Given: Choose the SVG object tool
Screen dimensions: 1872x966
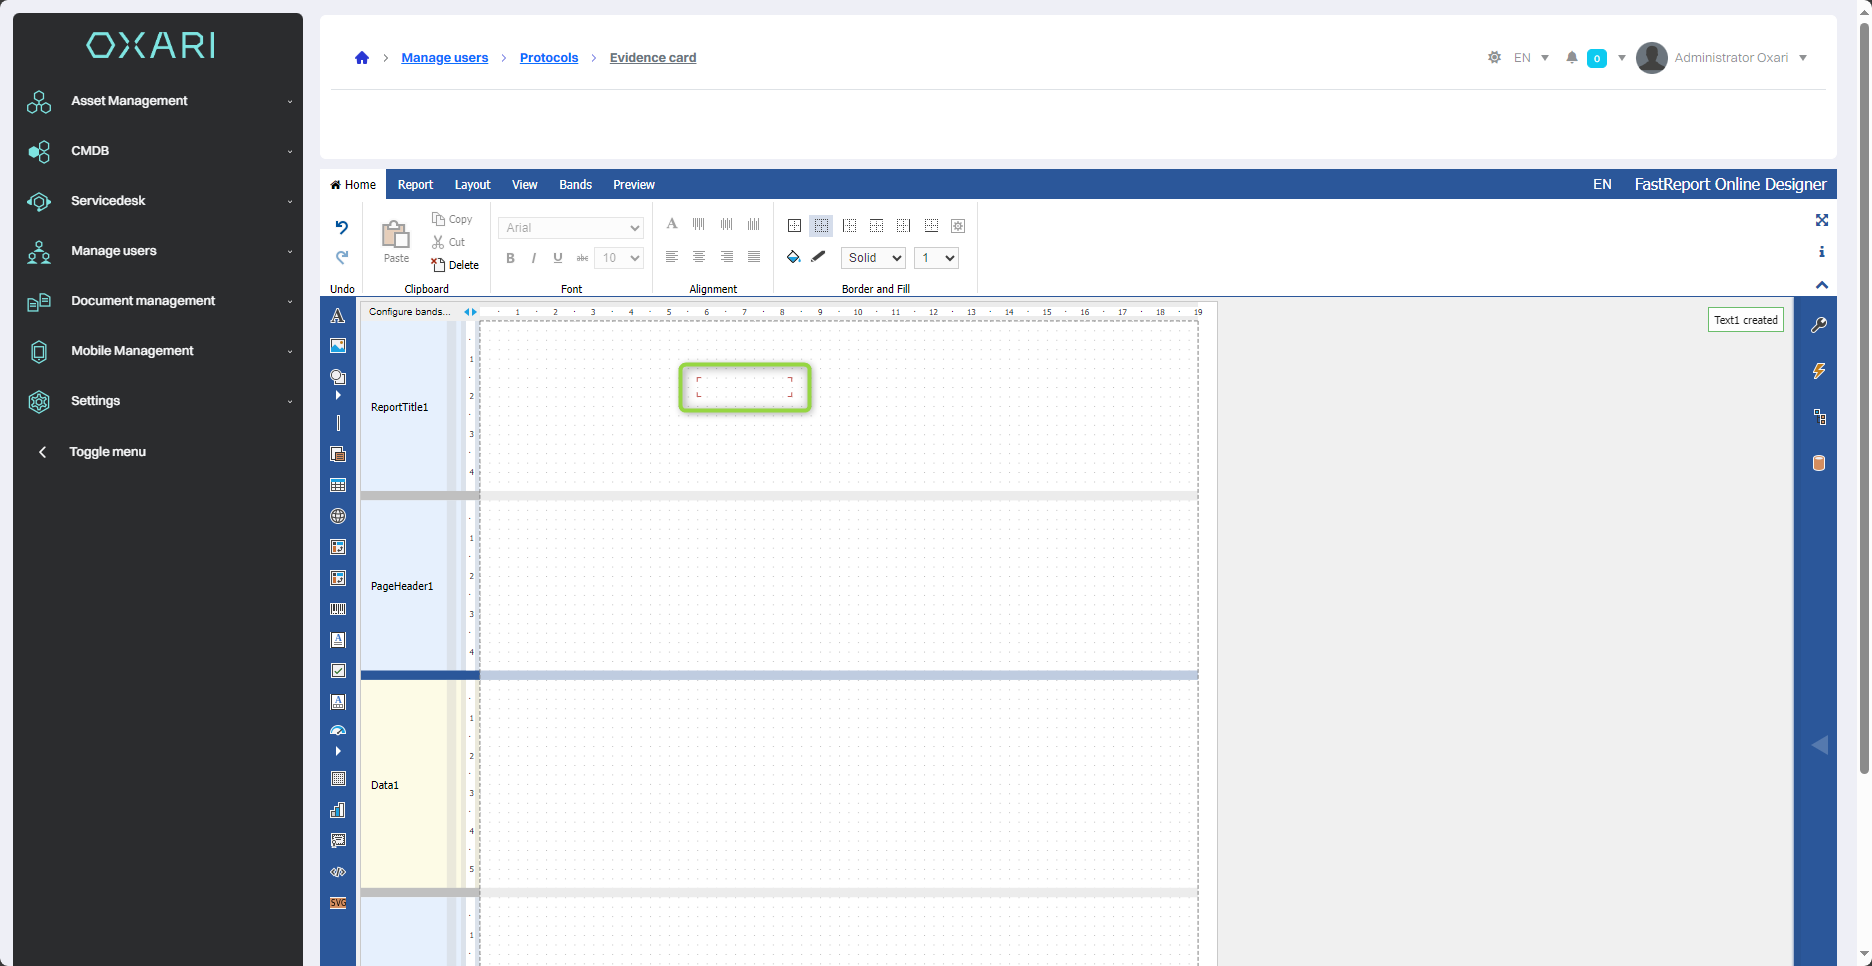Looking at the screenshot, I should 338,903.
